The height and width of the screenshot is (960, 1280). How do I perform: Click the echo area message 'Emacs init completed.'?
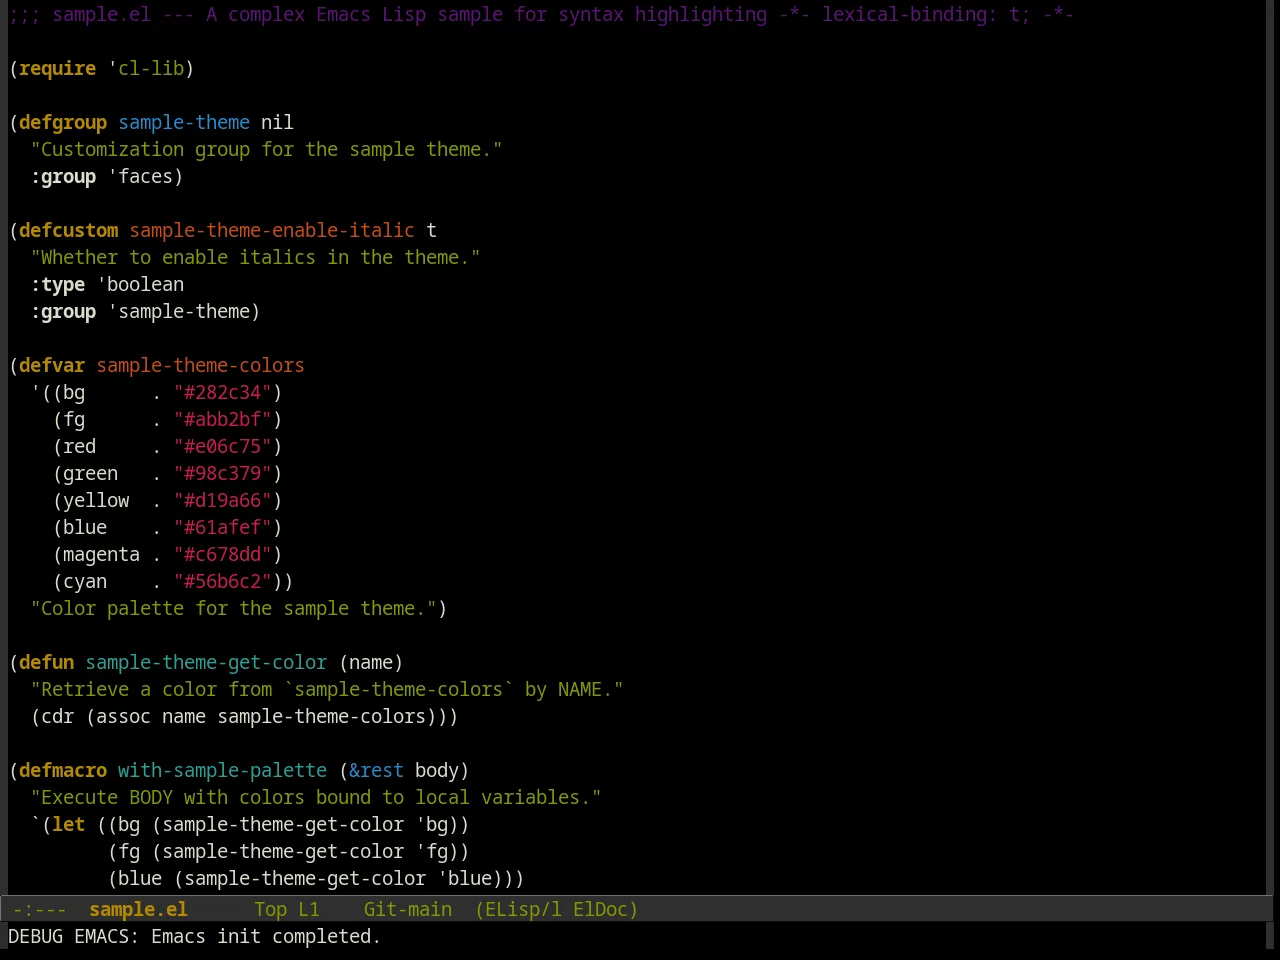pos(265,936)
